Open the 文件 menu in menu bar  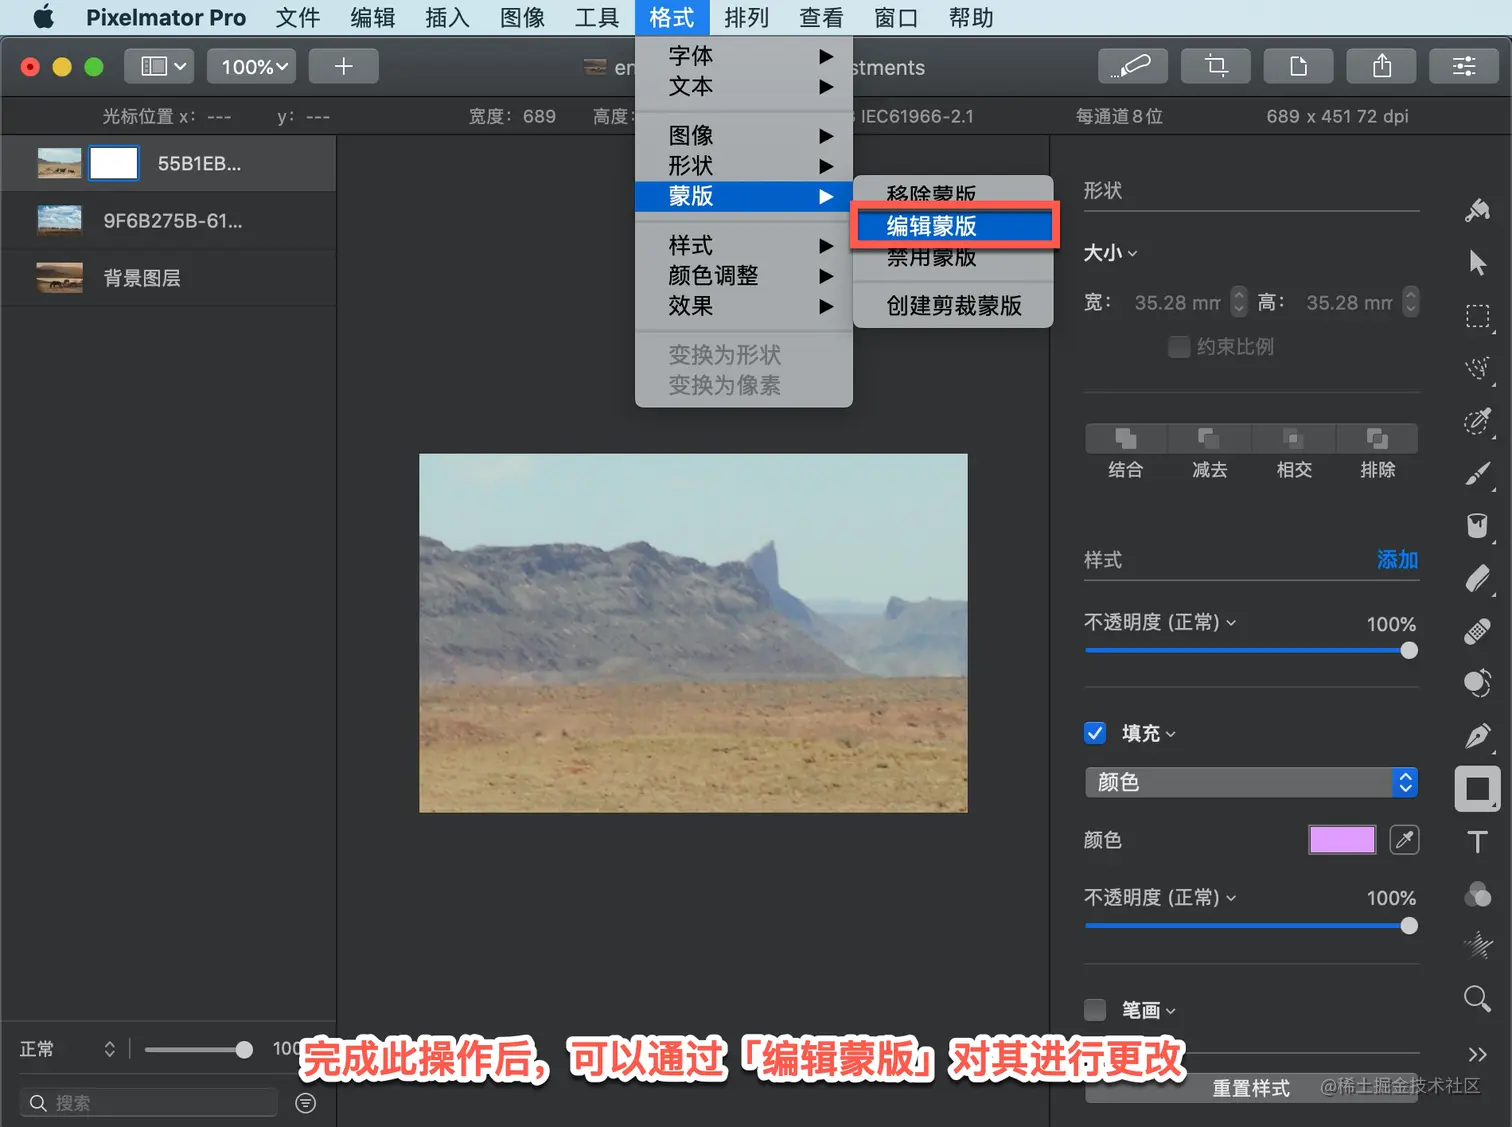[298, 18]
